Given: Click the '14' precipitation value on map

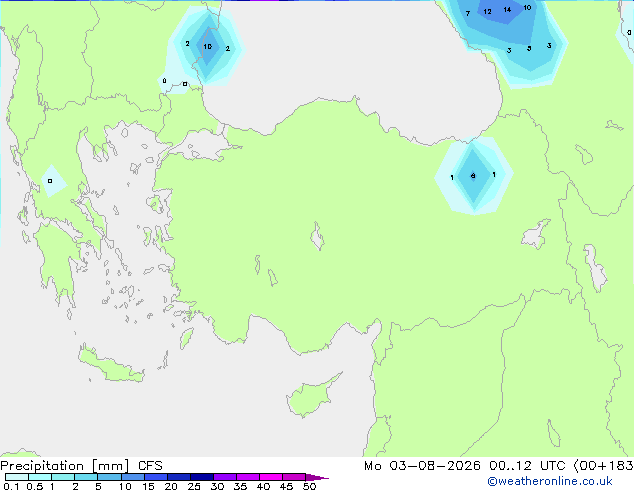Looking at the screenshot, I should 507,10.
